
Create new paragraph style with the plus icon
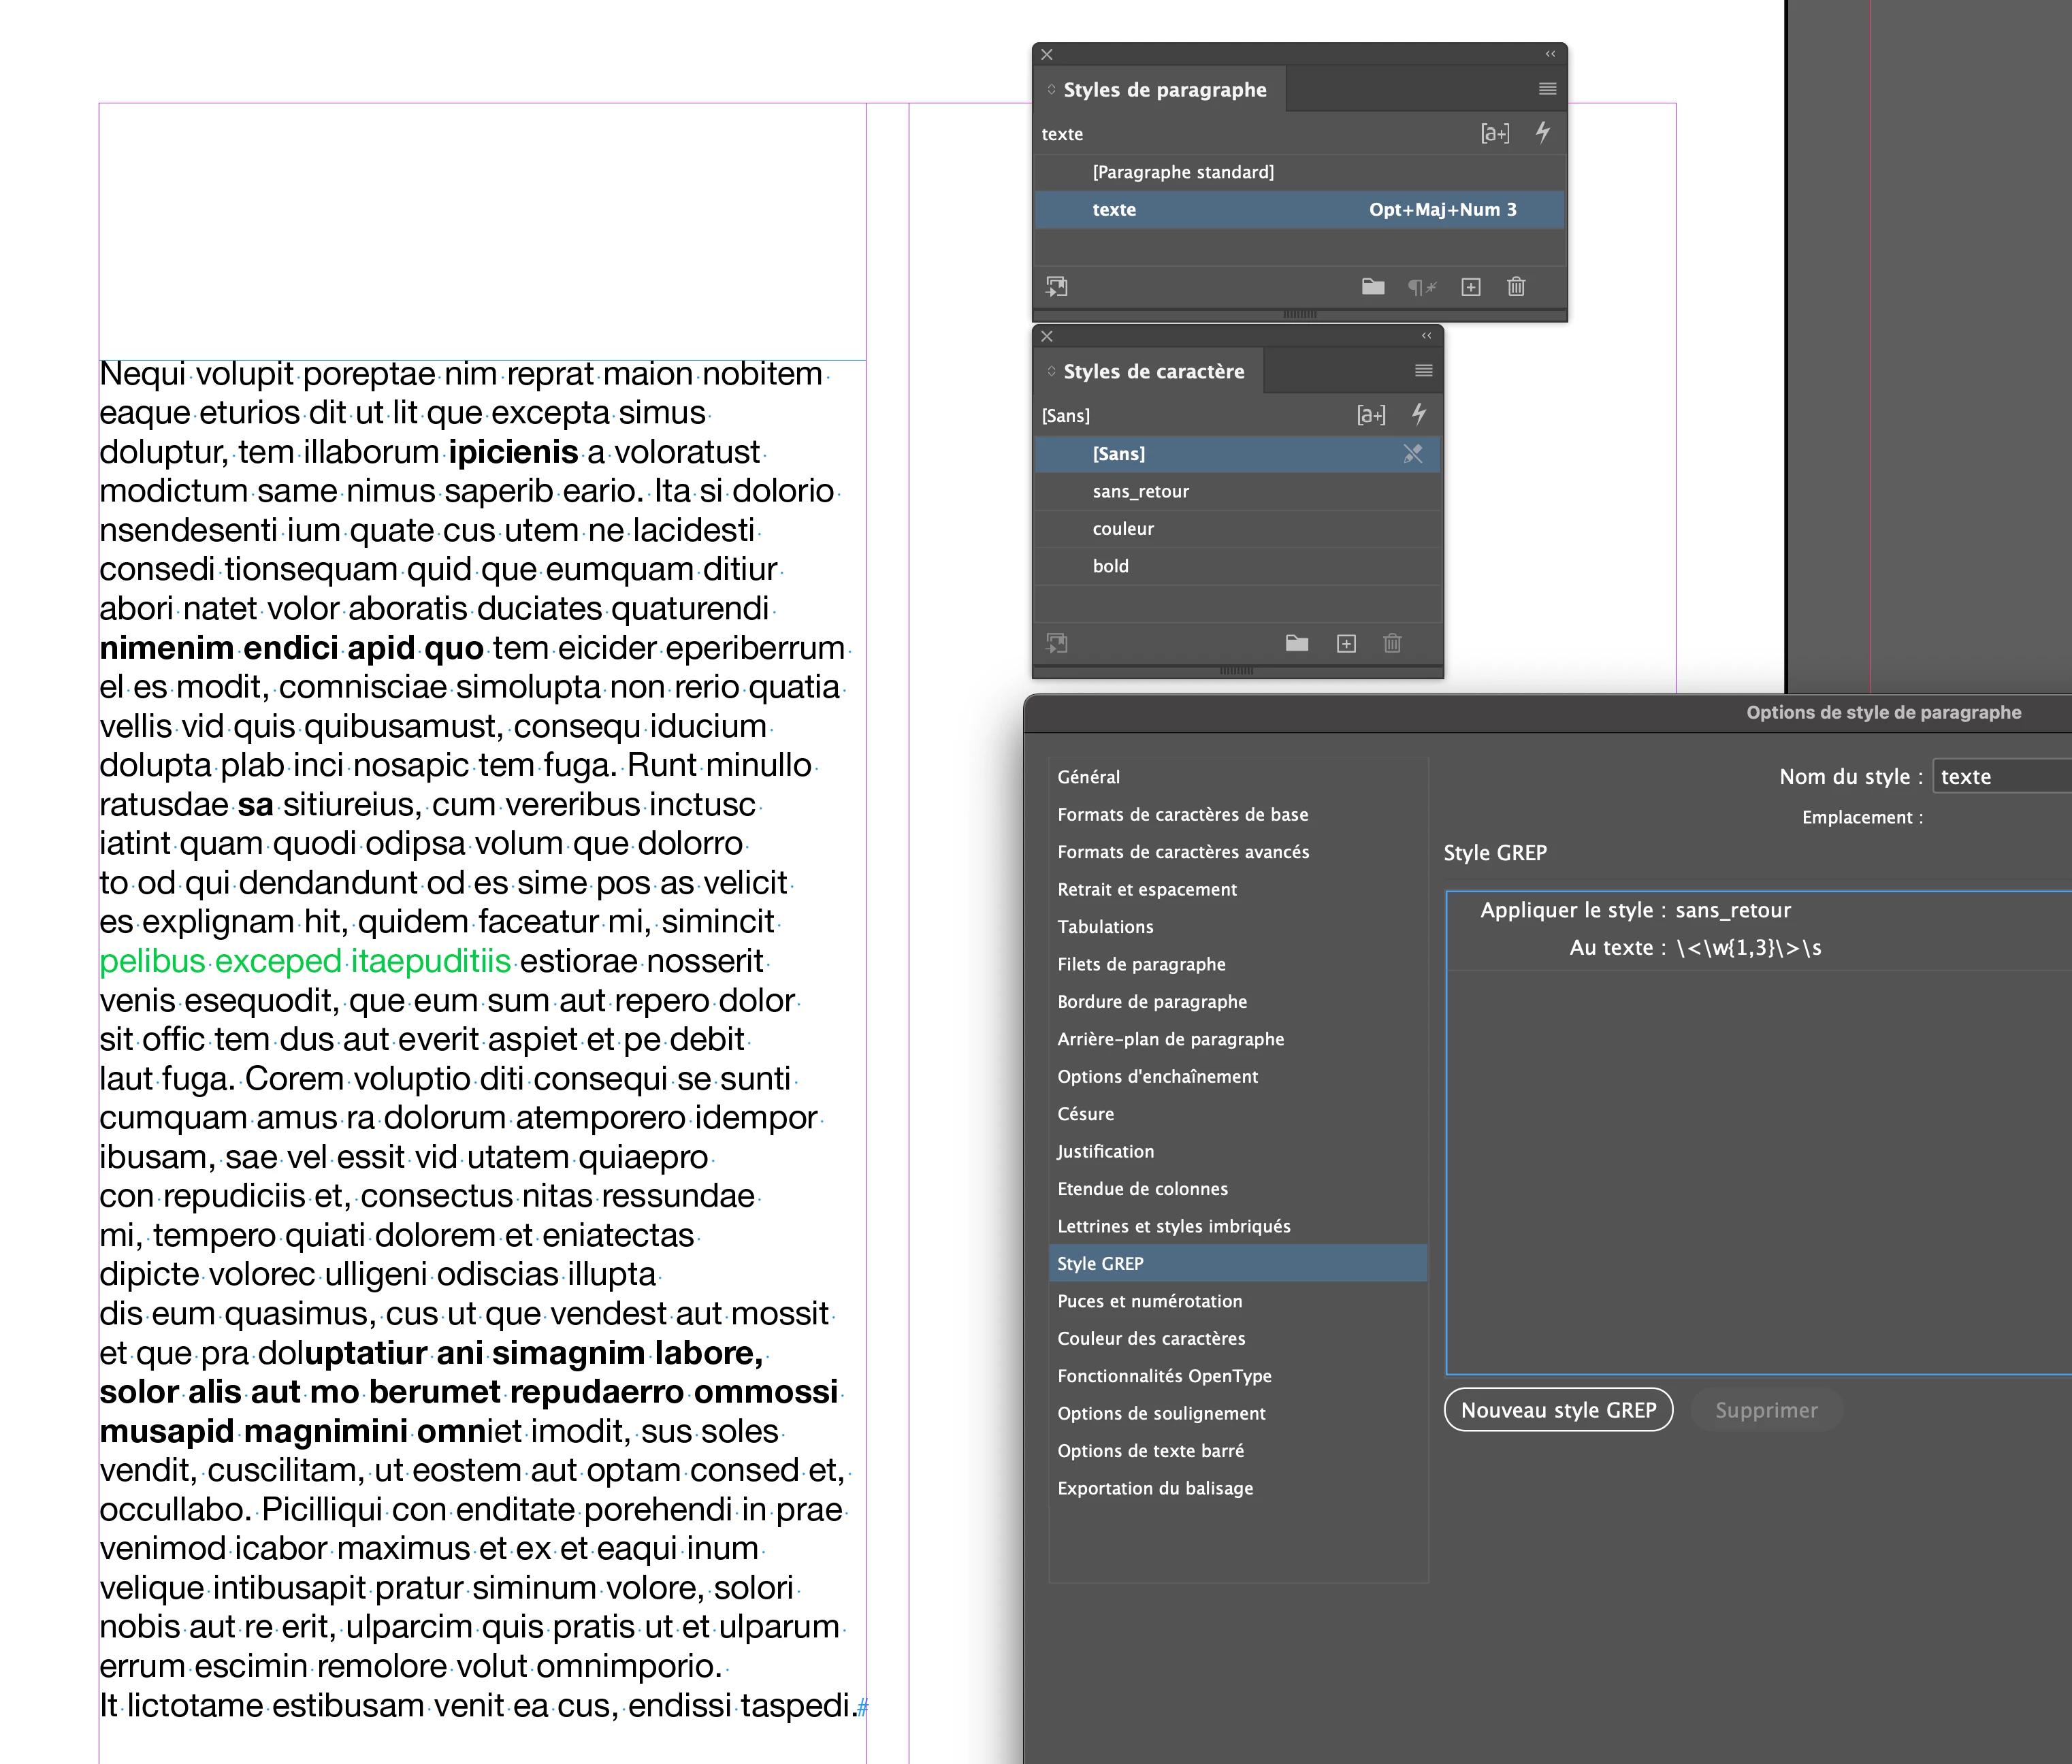point(1470,287)
